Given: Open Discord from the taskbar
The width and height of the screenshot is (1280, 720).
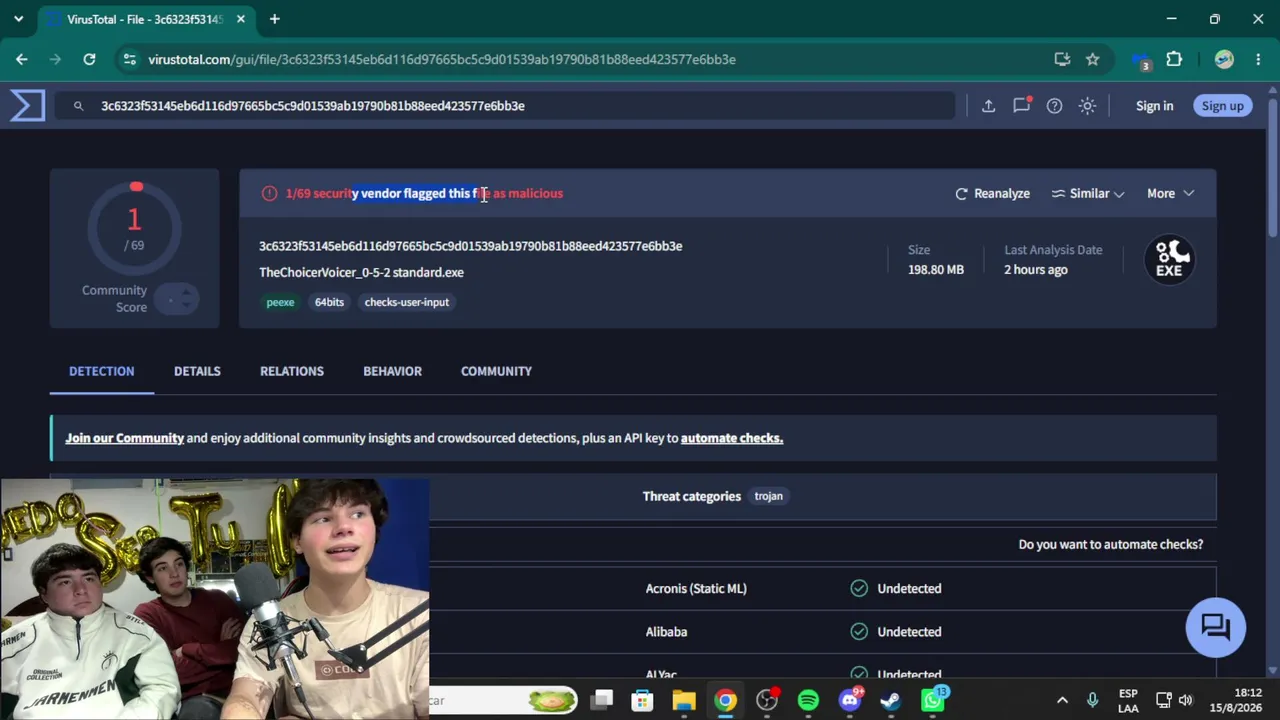Looking at the screenshot, I should pos(850,700).
